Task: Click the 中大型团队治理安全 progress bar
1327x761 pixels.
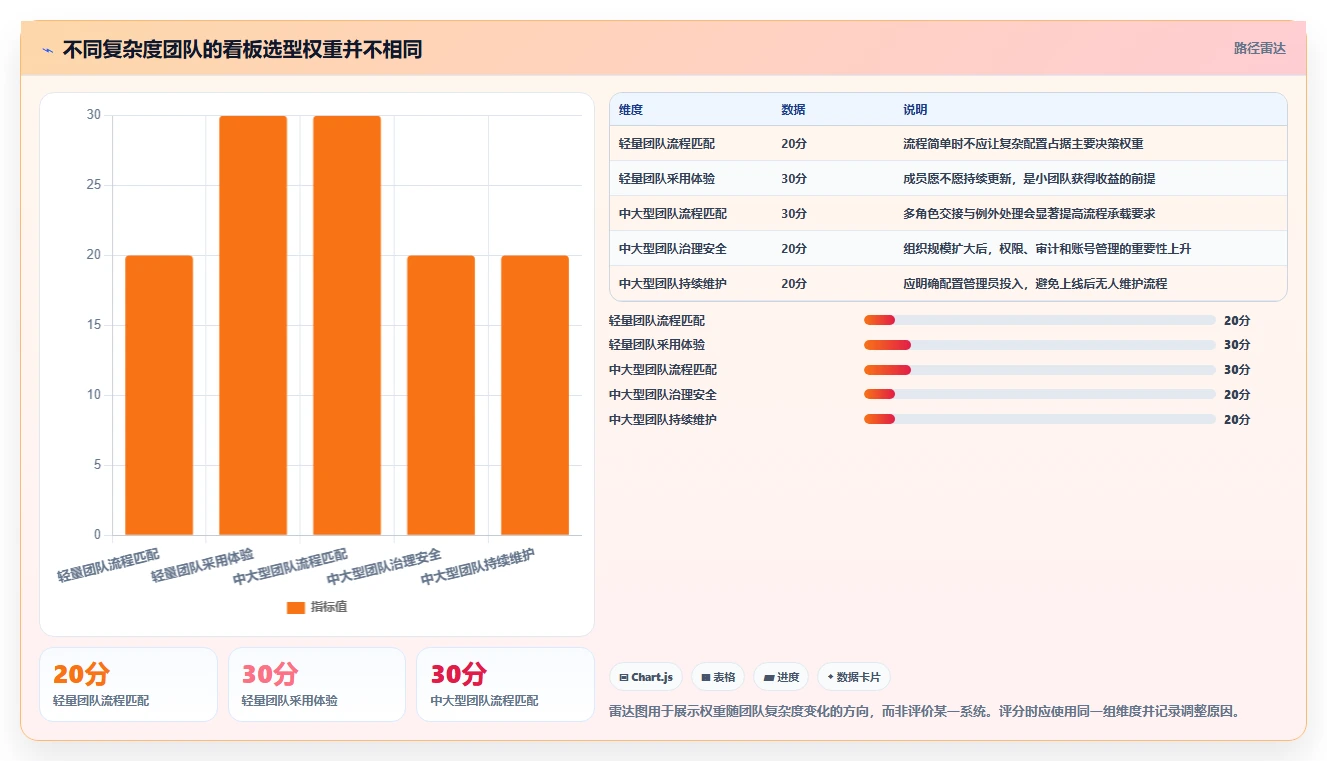Action: pos(1040,394)
